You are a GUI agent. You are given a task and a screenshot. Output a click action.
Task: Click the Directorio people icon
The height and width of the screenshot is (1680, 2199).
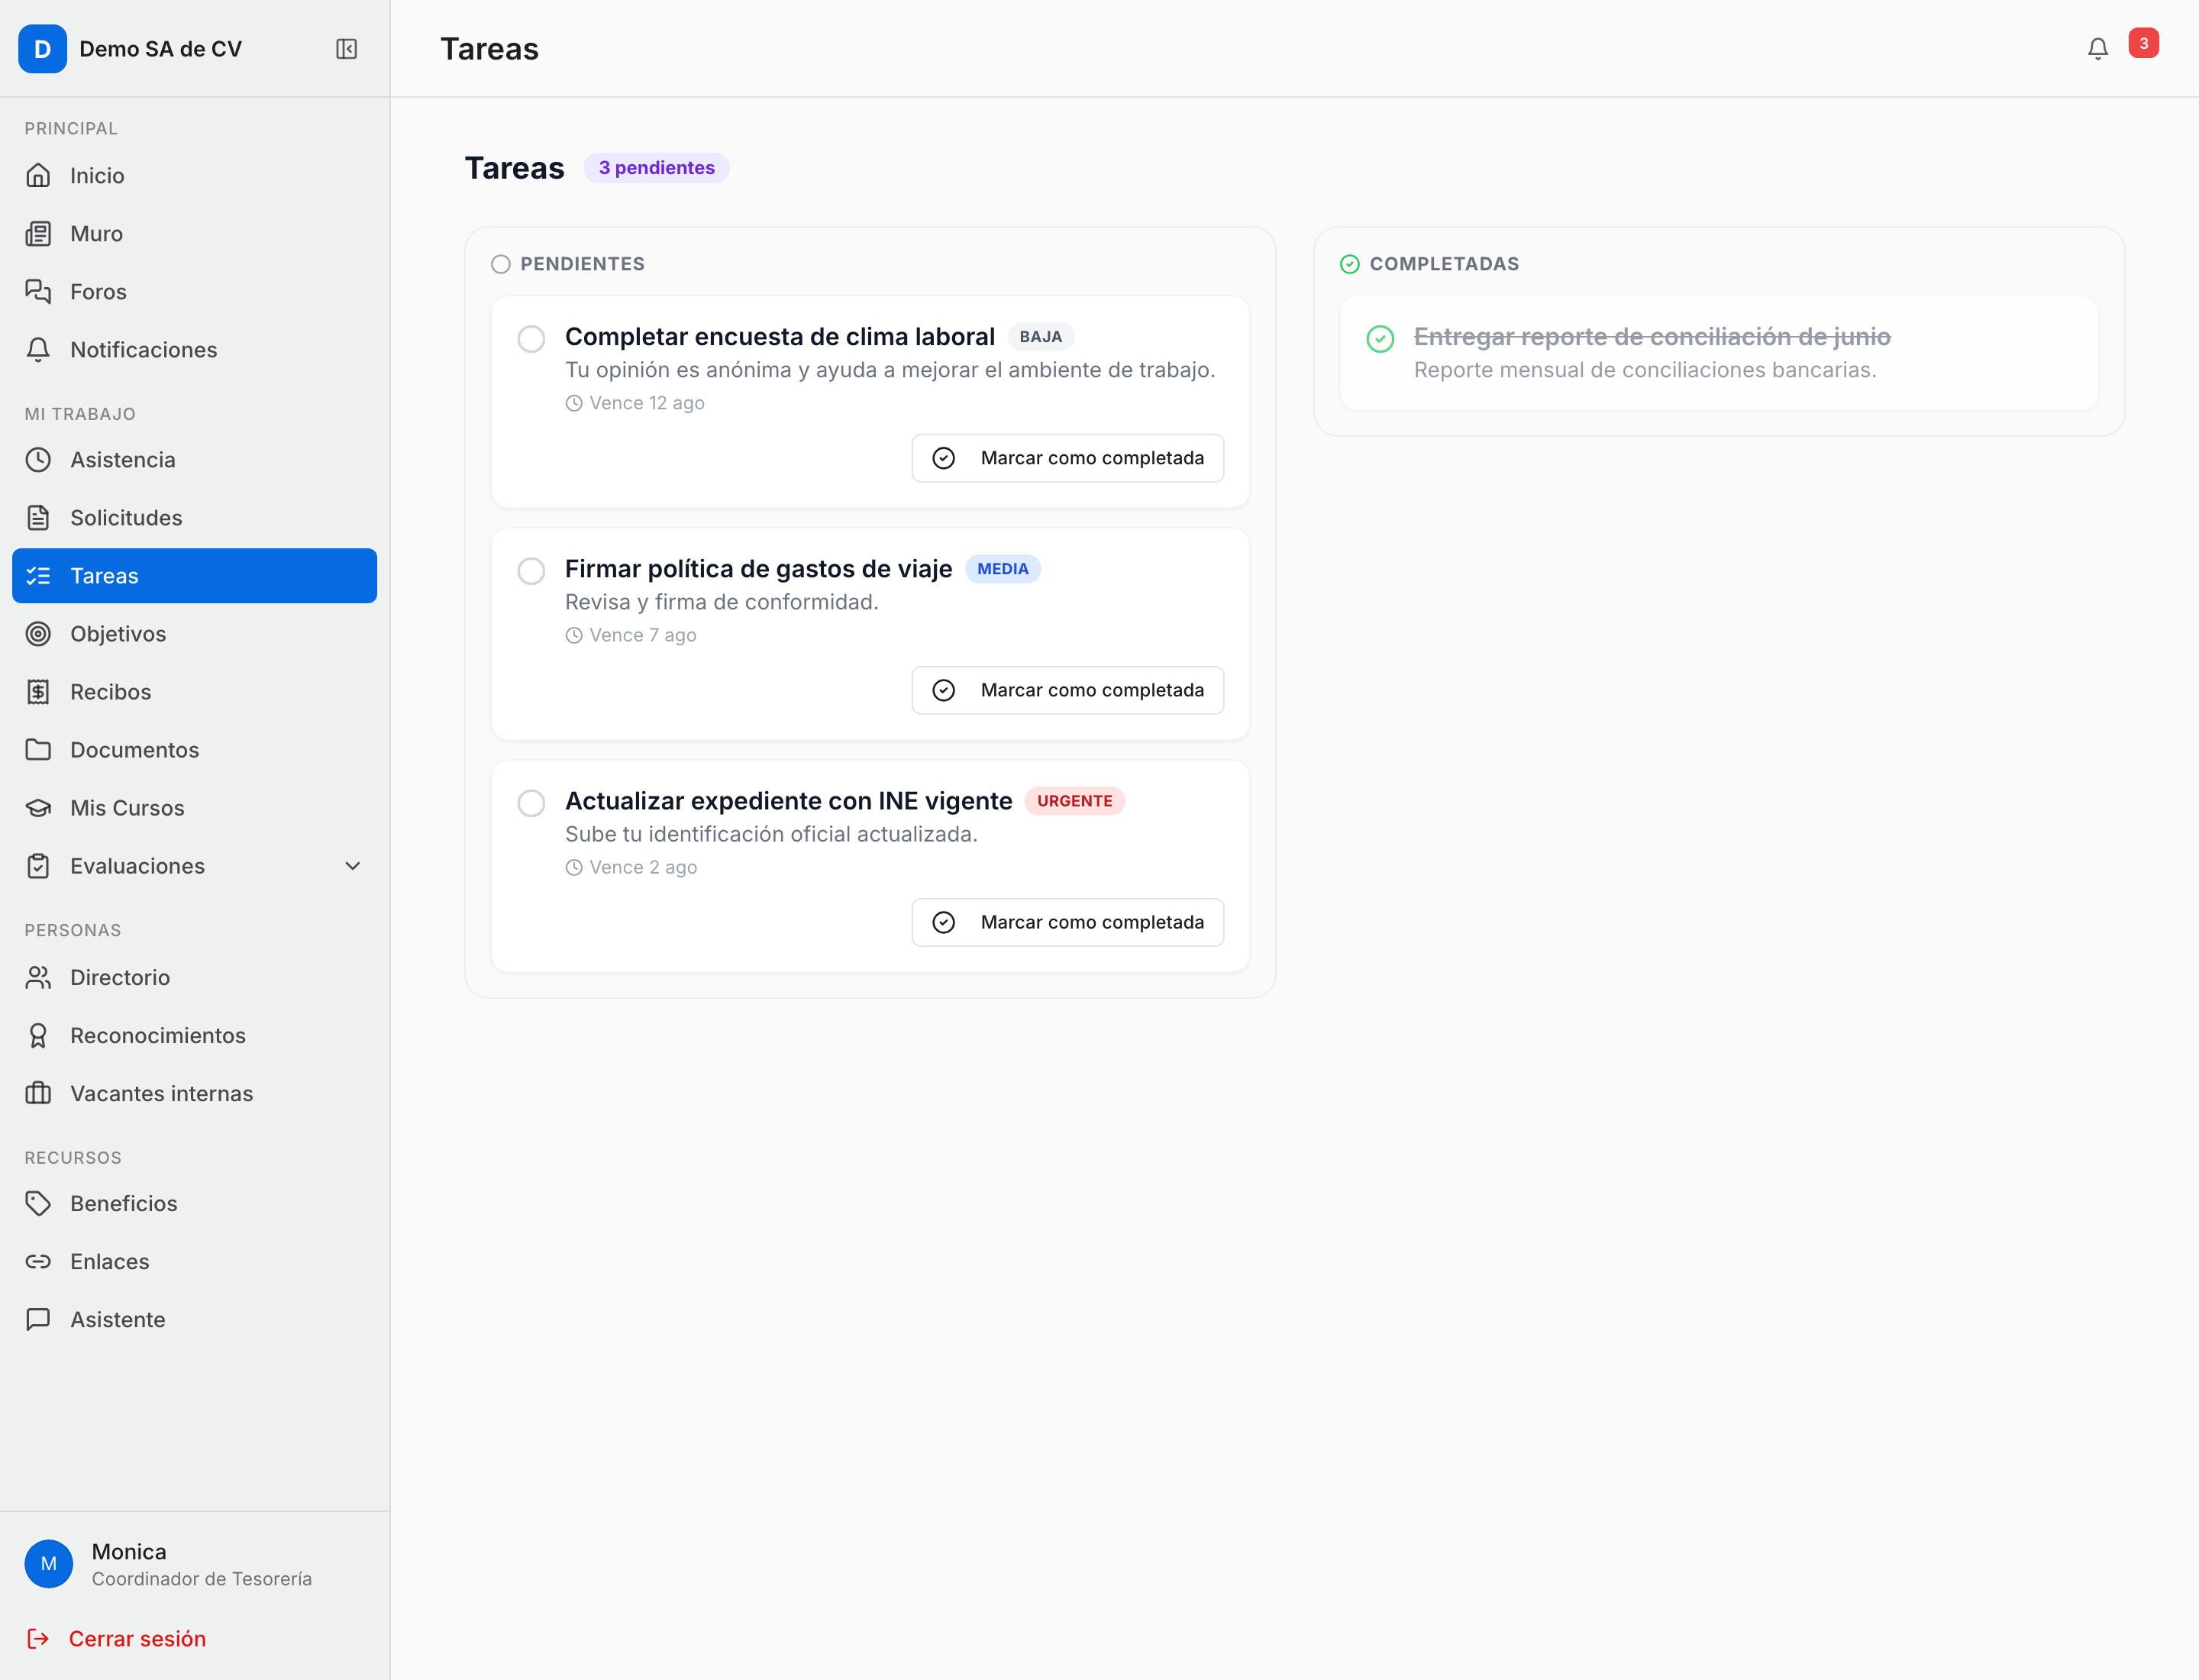(38, 977)
